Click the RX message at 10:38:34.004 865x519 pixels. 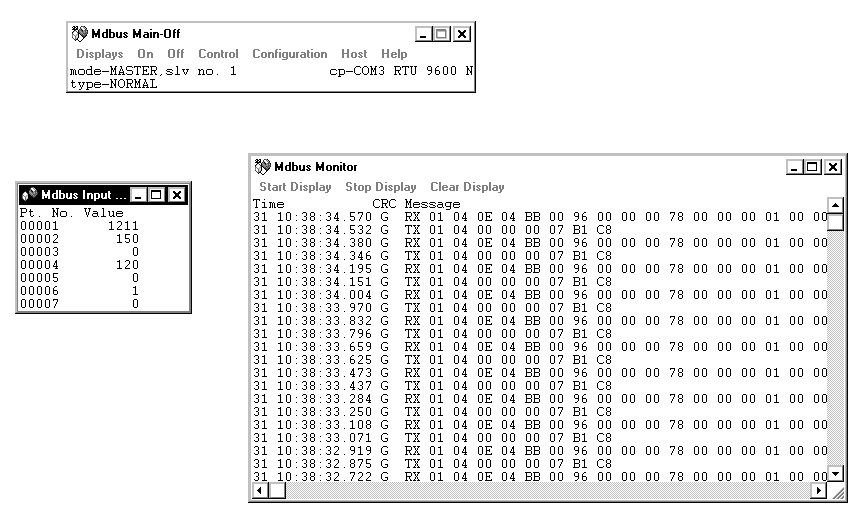(x=540, y=295)
